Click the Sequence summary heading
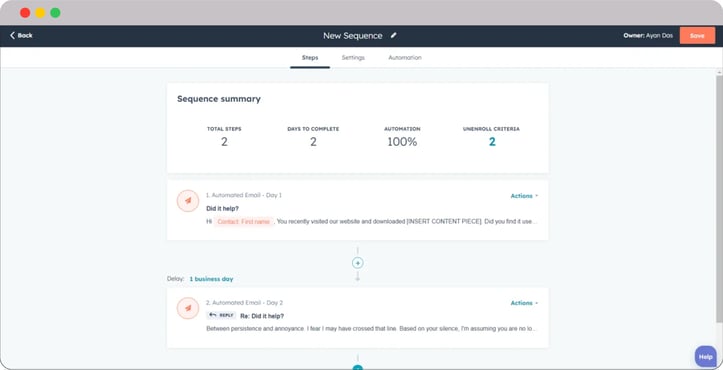Viewport: 723px width, 370px height. click(x=219, y=99)
